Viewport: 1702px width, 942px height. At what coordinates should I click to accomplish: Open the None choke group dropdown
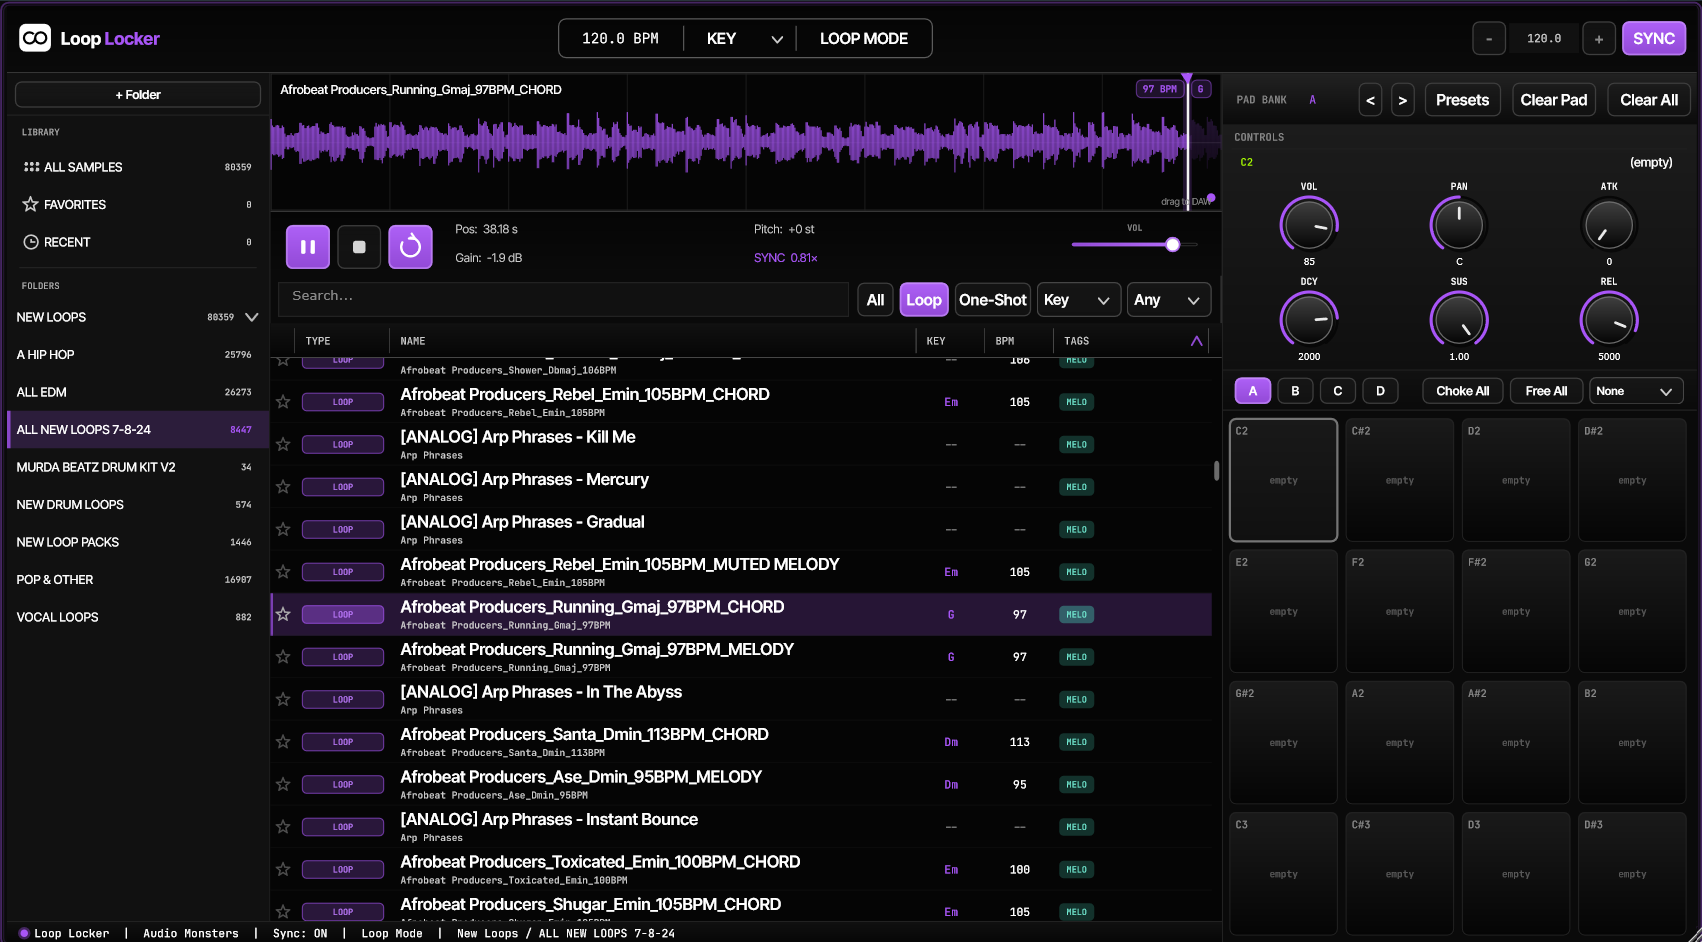(1636, 391)
